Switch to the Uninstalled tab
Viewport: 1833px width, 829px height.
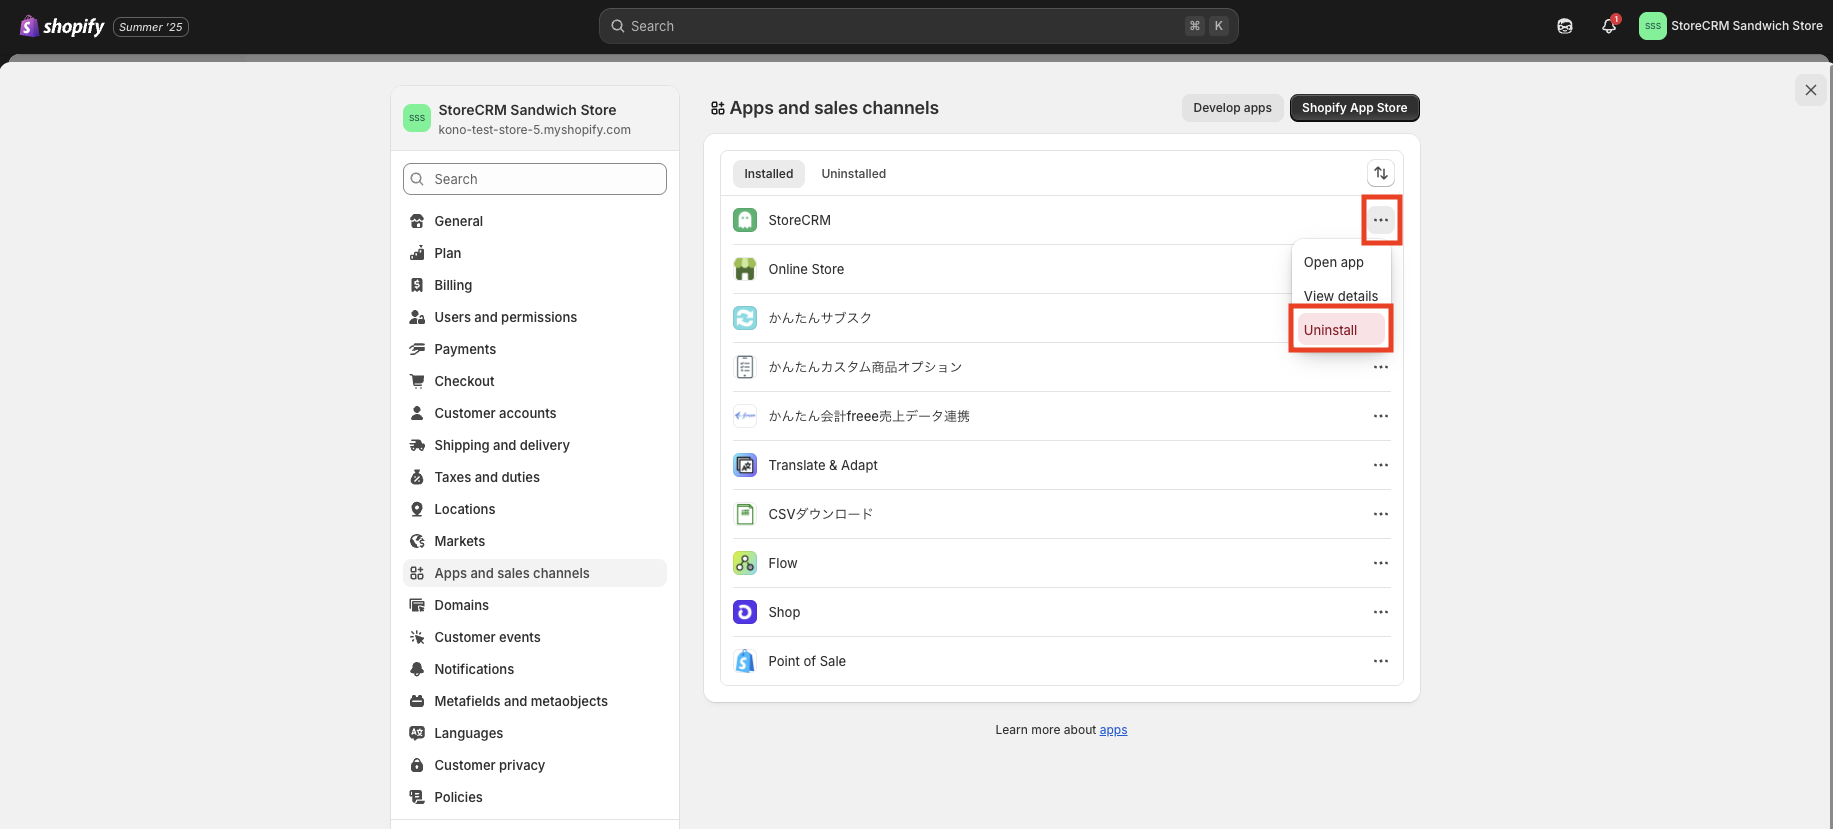tap(854, 174)
